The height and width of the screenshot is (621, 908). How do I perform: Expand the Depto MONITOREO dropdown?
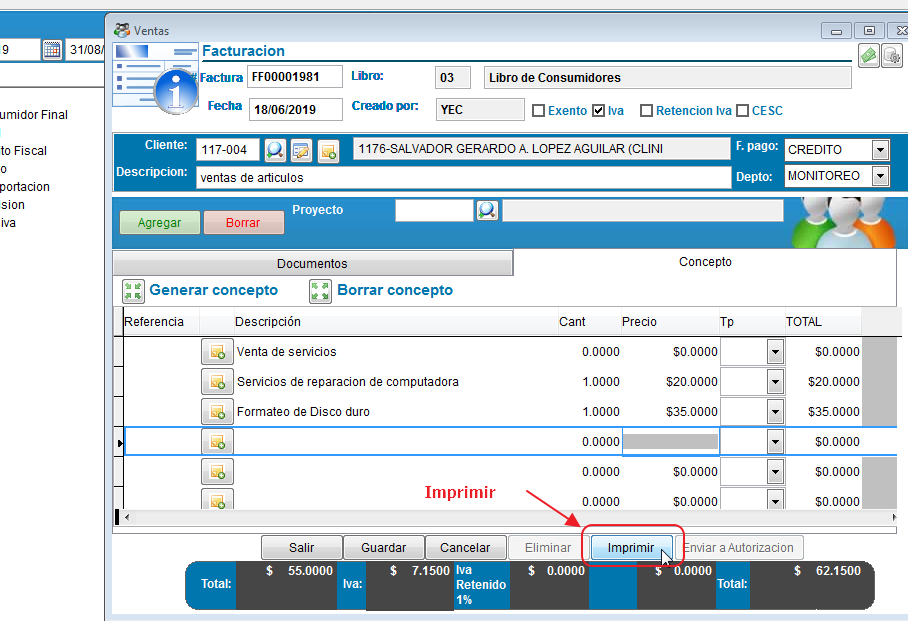click(880, 177)
